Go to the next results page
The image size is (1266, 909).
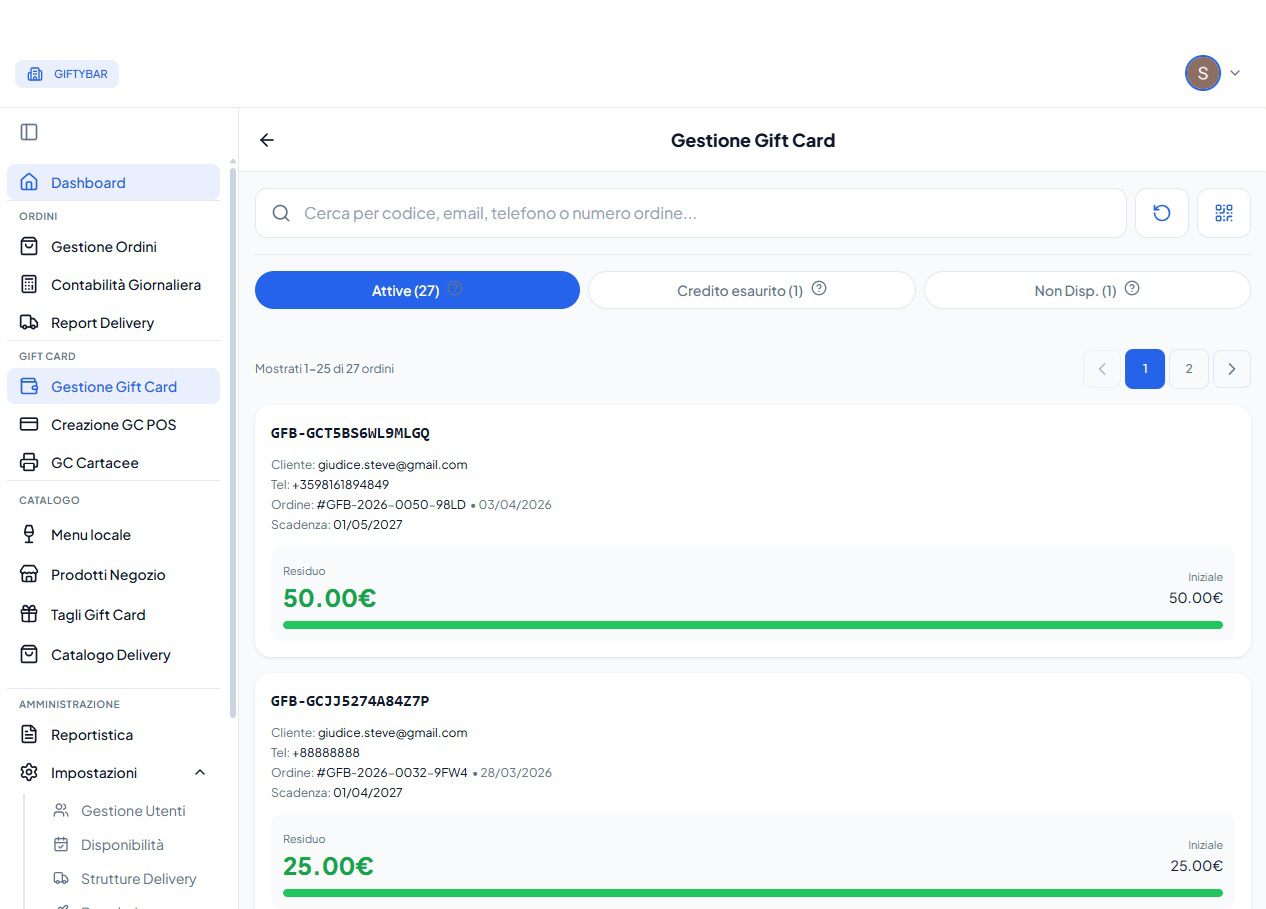(x=1232, y=369)
